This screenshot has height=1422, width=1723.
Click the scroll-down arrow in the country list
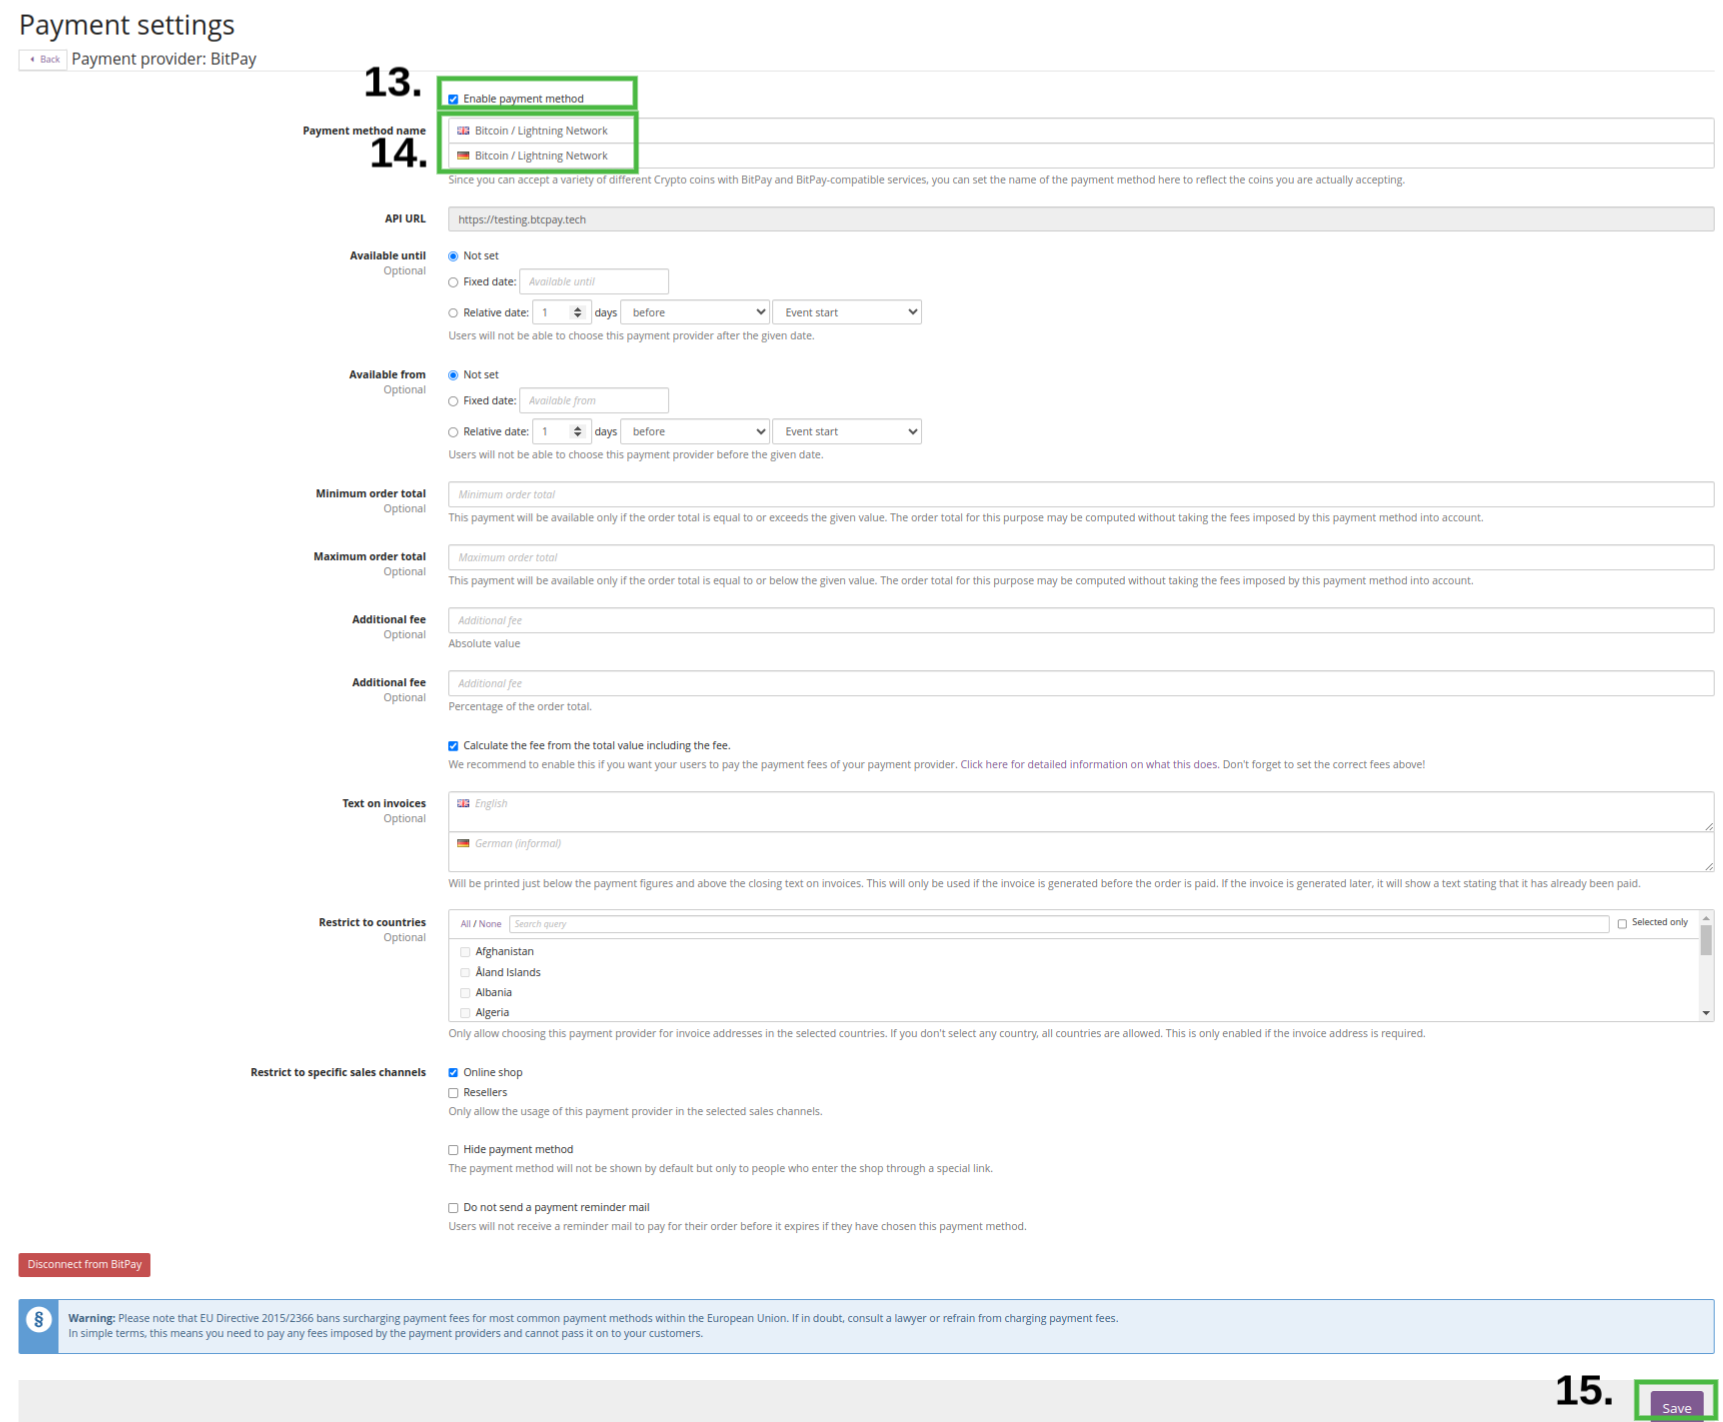click(x=1706, y=1012)
